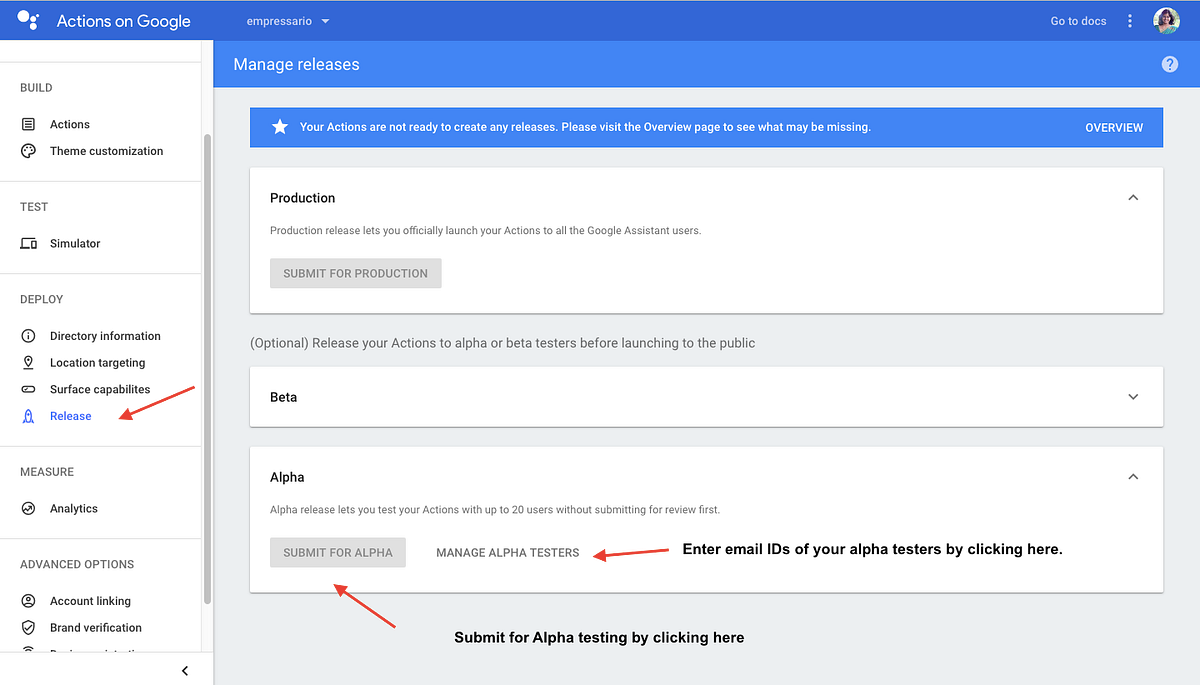Expand the Beta section chevron
The height and width of the screenshot is (685, 1200).
coord(1133,397)
